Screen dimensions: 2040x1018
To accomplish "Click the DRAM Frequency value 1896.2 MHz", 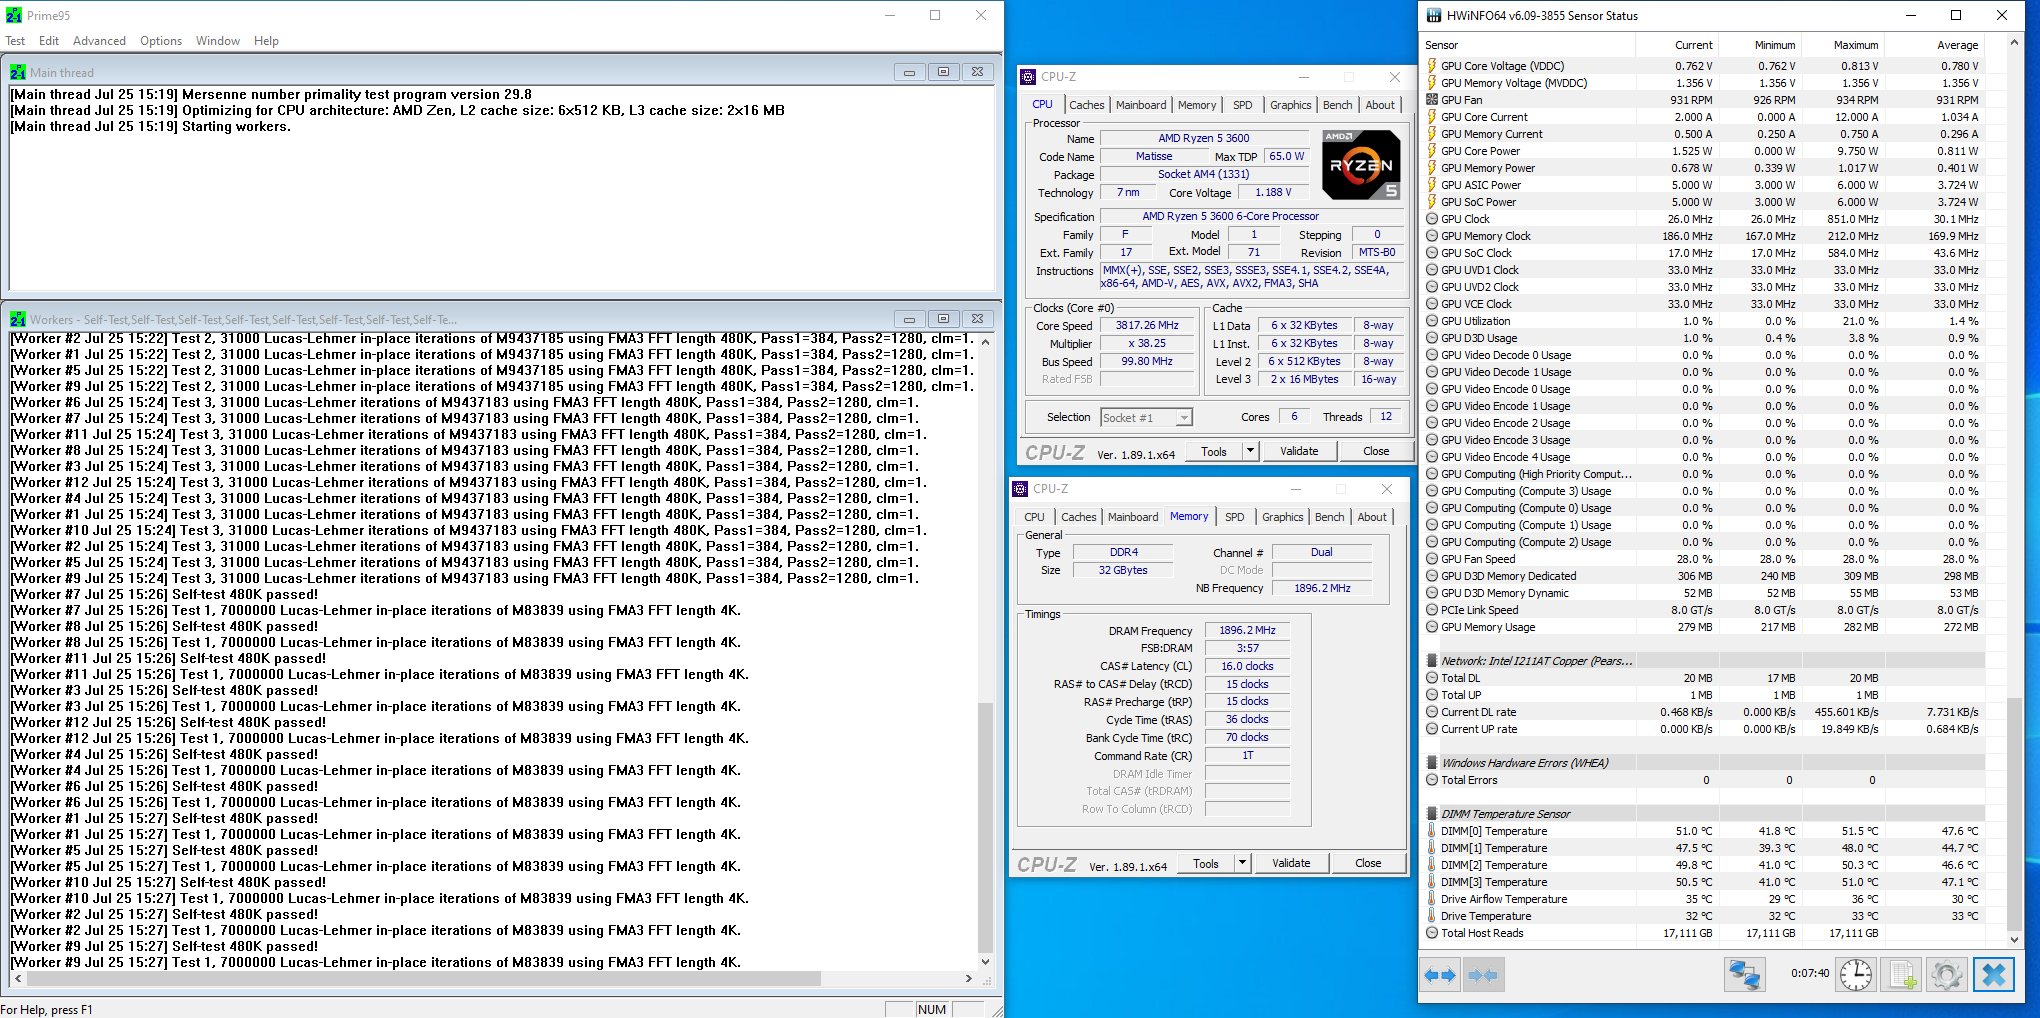I will click(1247, 631).
